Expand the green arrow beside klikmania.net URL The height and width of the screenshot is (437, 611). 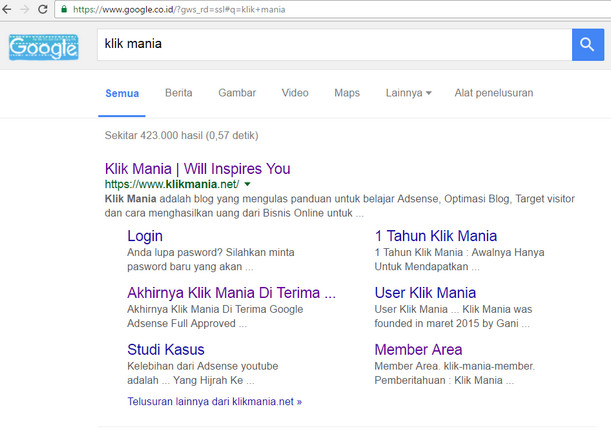click(247, 184)
